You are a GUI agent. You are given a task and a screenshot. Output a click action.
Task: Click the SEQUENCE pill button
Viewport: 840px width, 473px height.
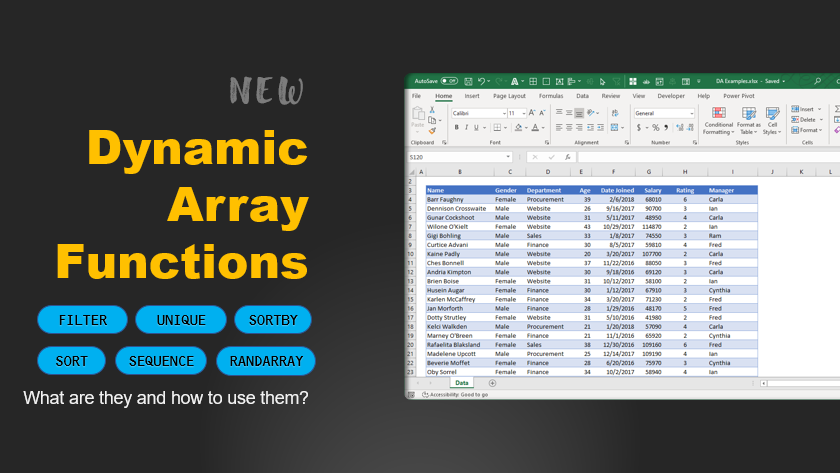[x=161, y=361]
